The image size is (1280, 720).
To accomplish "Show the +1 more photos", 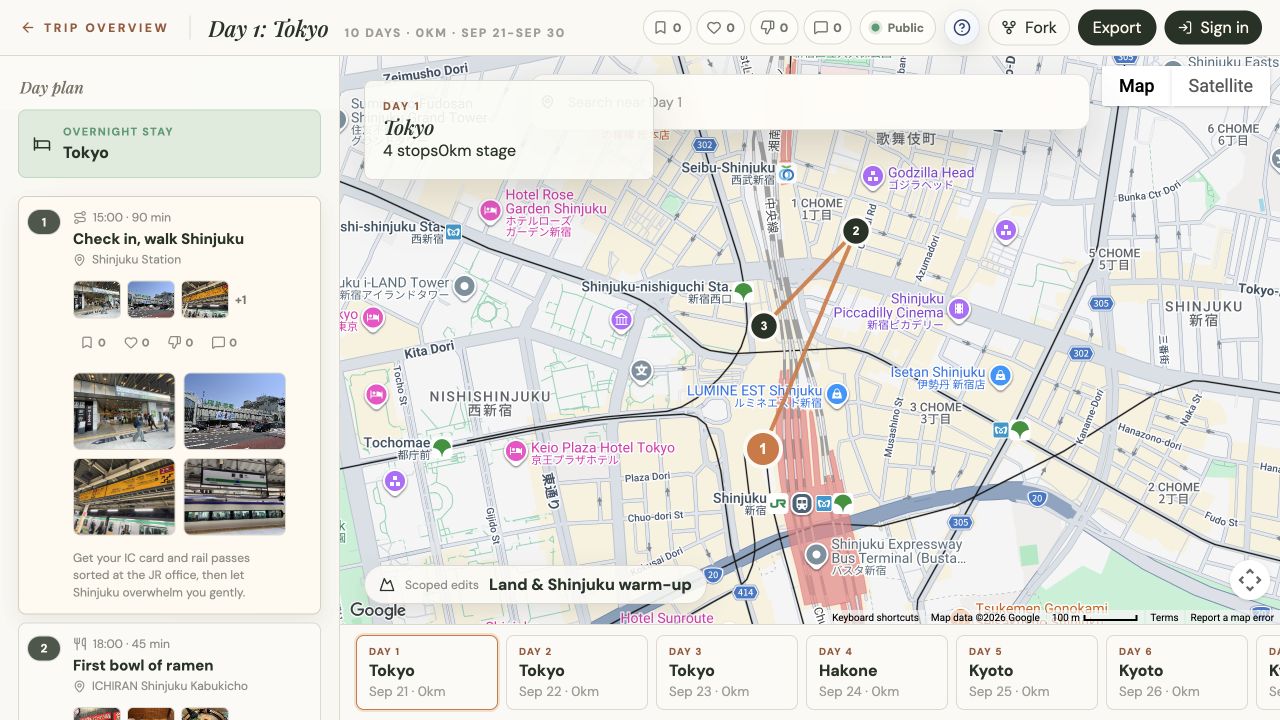I will 241,300.
